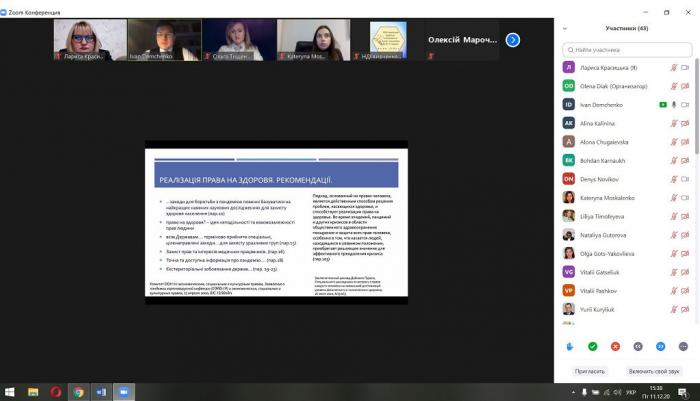Select participant Olena Diak (Организатор) row
This screenshot has height=401, width=700.
pos(627,86)
